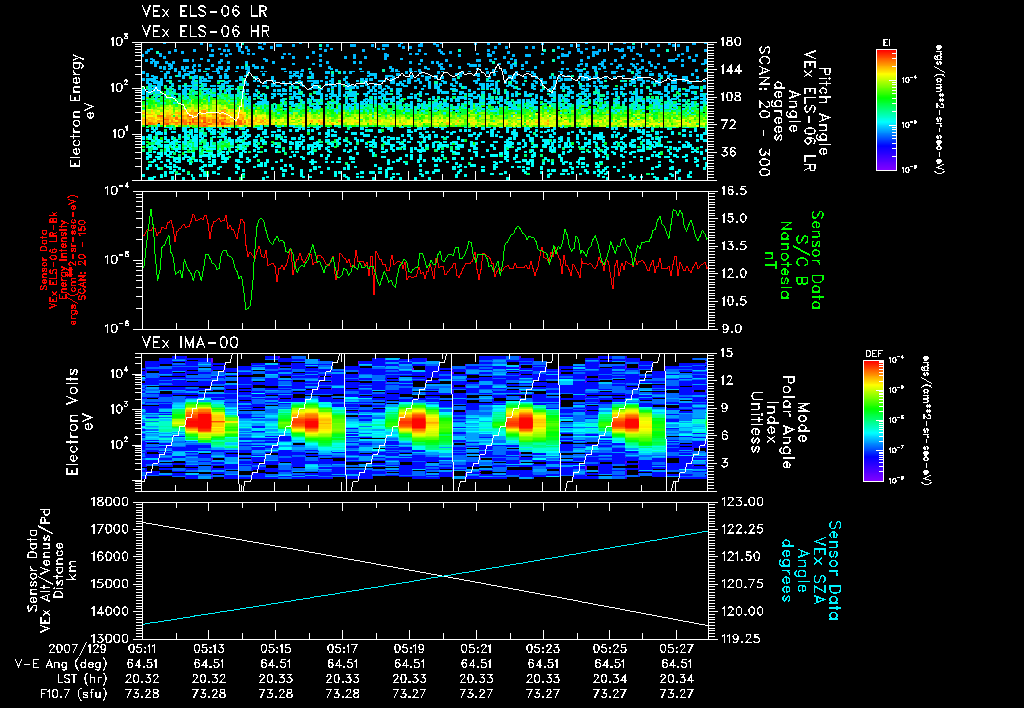This screenshot has height=708, width=1024.
Task: Click the 05:27 time tick label
Action: (x=677, y=649)
